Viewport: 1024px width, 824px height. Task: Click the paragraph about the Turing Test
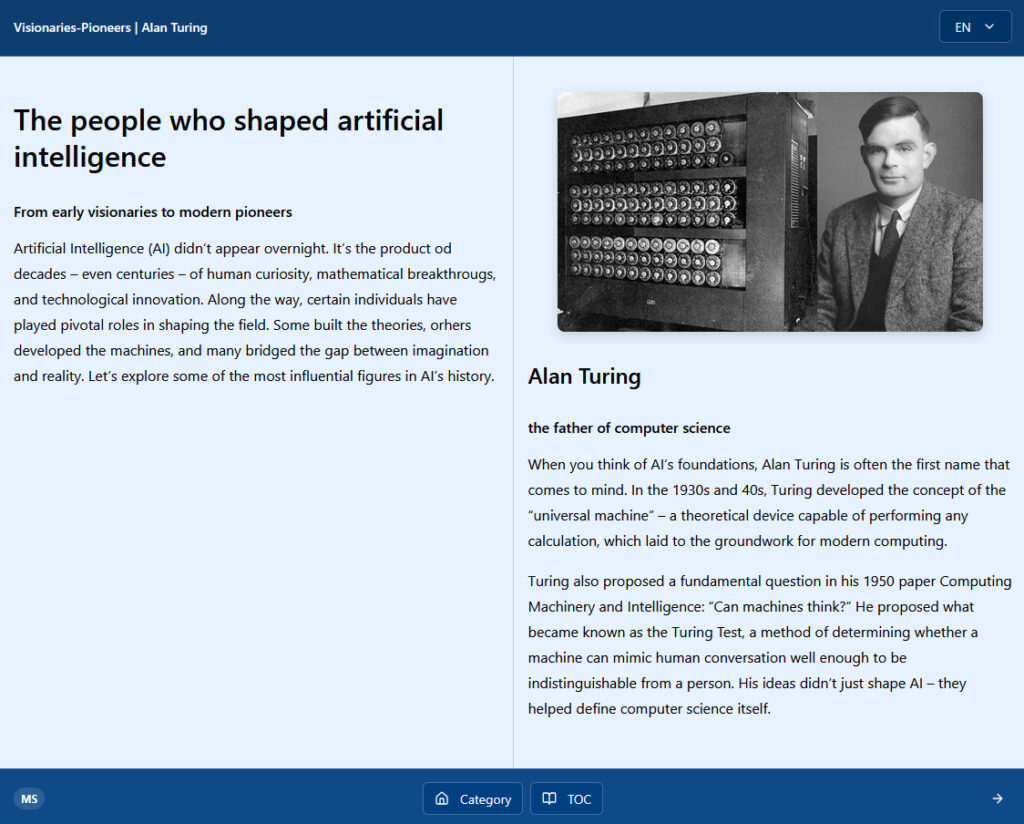click(x=768, y=645)
